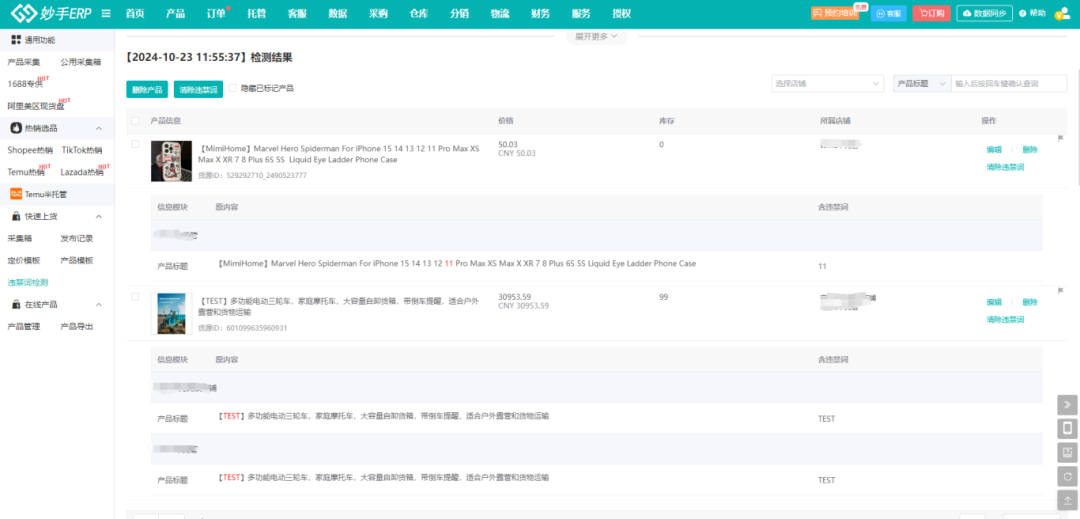Collapse the 热销选品 sidebar group
Image resolution: width=1080 pixels, height=519 pixels.
pos(98,129)
